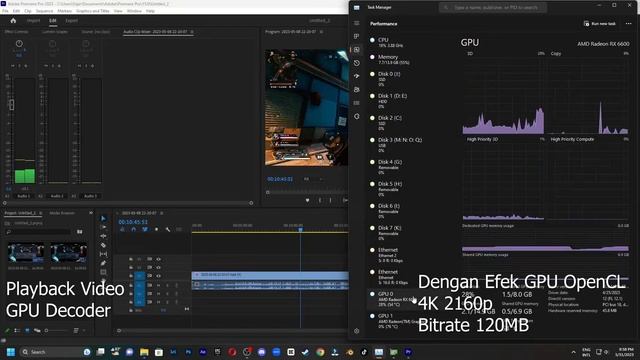
Task: Toggle Snap in timeline
Action: [133, 229]
